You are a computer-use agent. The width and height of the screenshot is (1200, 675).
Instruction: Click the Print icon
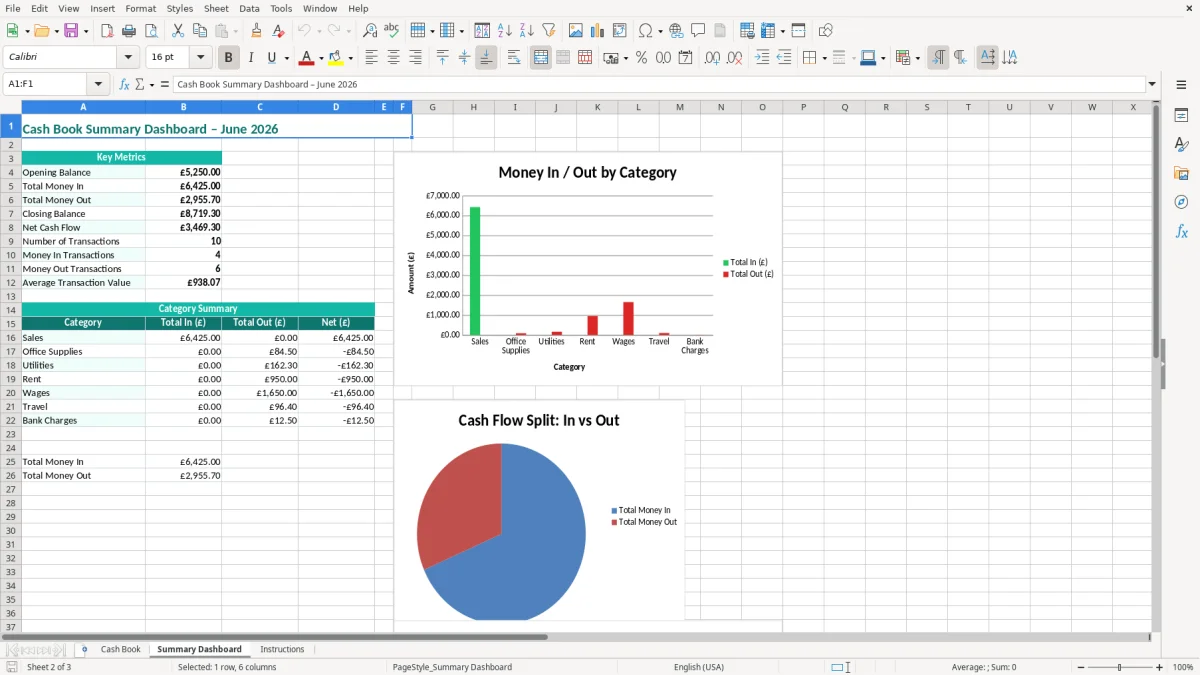pyautogui.click(x=129, y=31)
